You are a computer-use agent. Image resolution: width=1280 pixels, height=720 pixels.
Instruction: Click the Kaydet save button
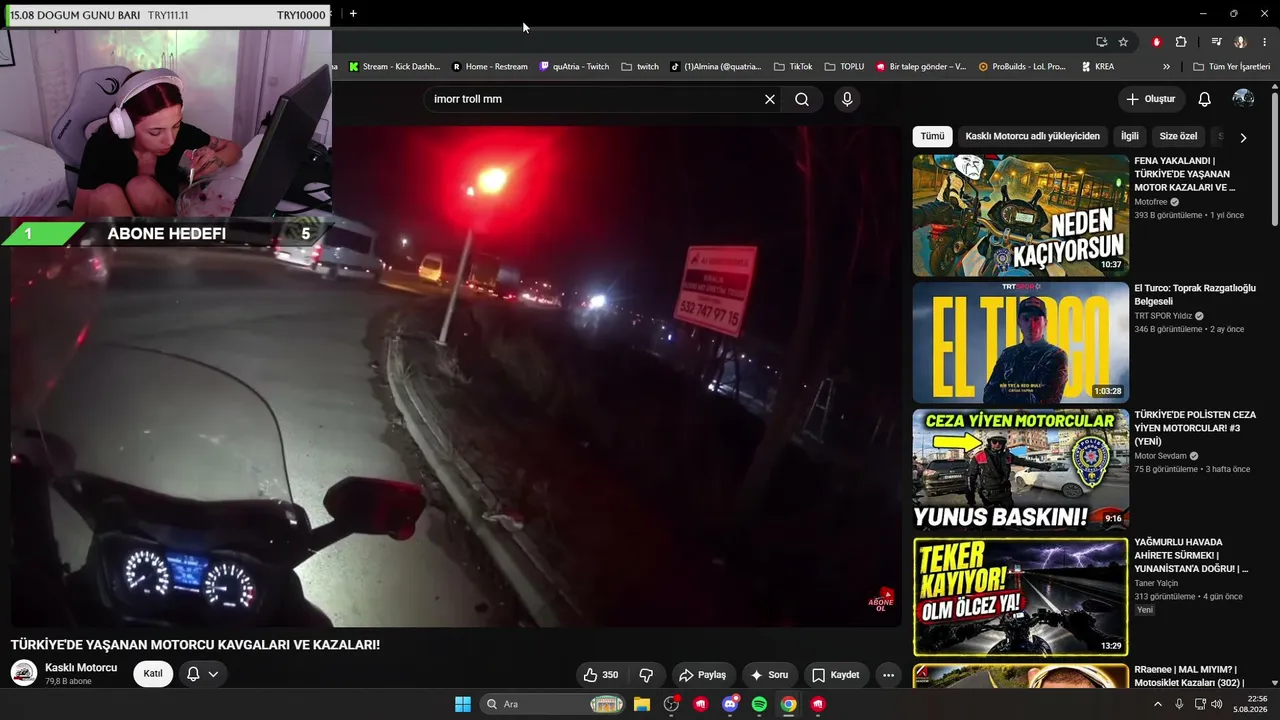836,675
